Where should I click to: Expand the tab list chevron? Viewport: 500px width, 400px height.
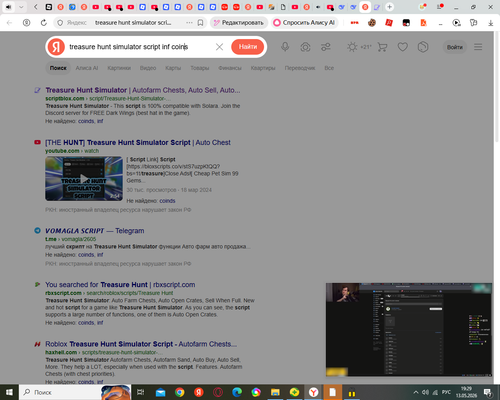(x=21, y=7)
